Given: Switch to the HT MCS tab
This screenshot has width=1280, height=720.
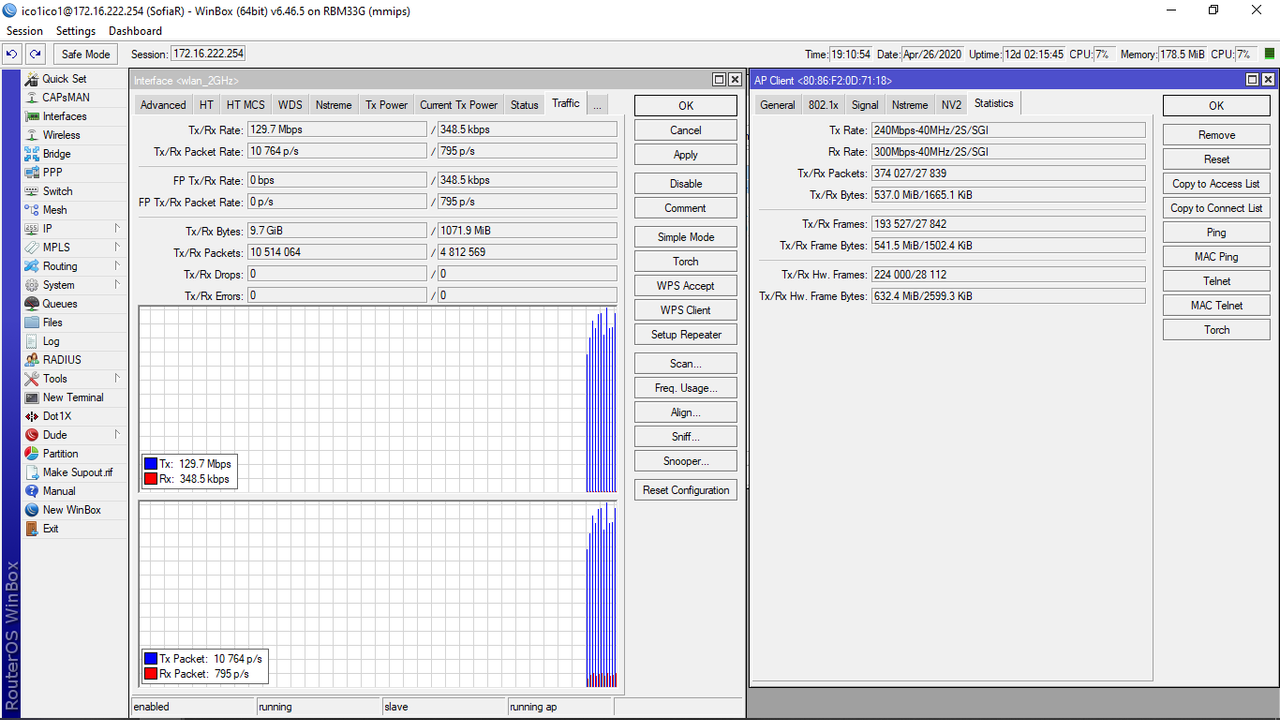Looking at the screenshot, I should point(246,104).
